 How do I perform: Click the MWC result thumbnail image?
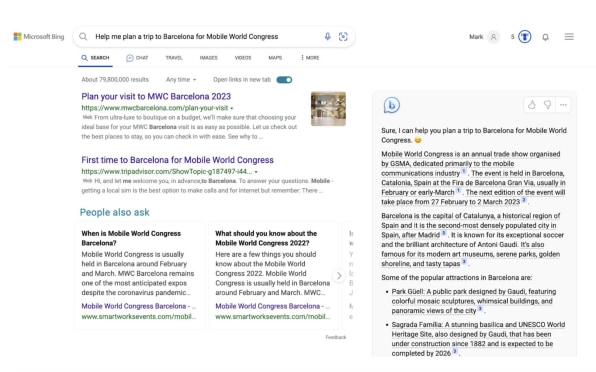(328, 109)
